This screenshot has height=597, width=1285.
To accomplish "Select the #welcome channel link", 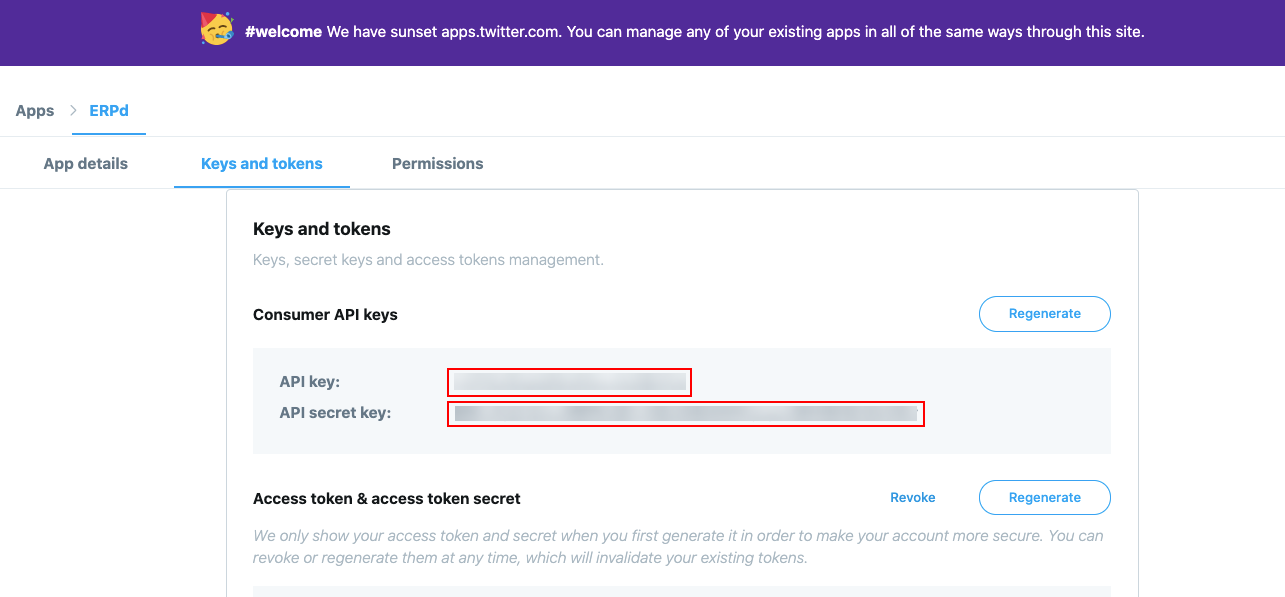I will (283, 31).
